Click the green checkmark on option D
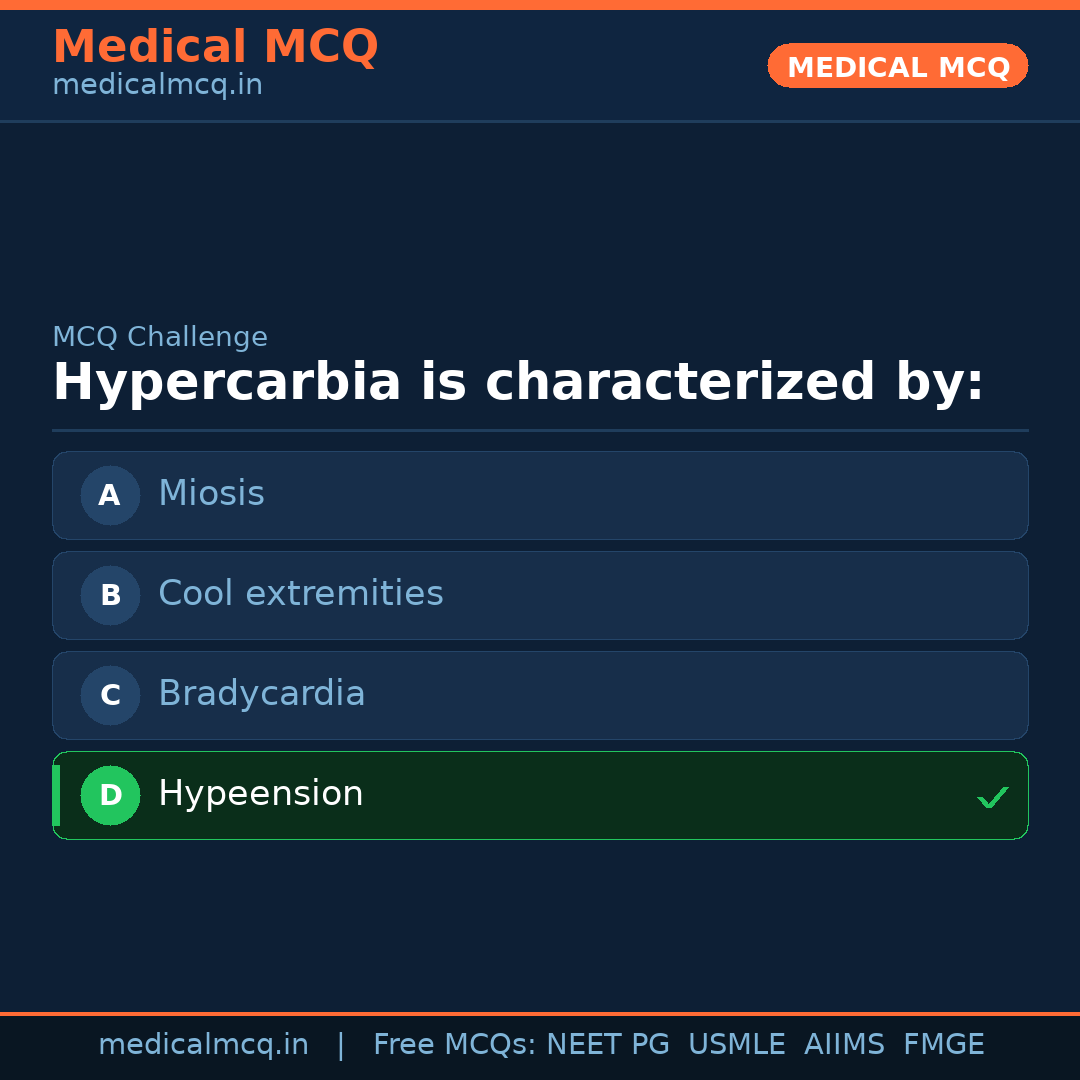1080x1080 pixels. [992, 797]
